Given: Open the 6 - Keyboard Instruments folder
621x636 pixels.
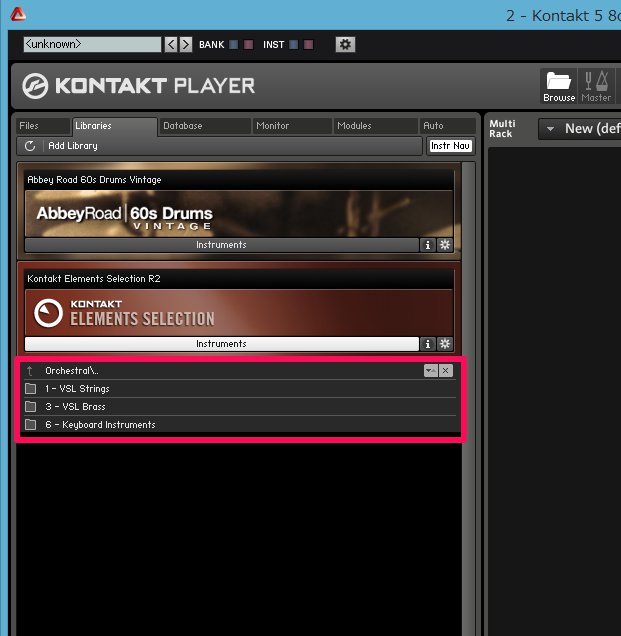Looking at the screenshot, I should tap(240, 425).
